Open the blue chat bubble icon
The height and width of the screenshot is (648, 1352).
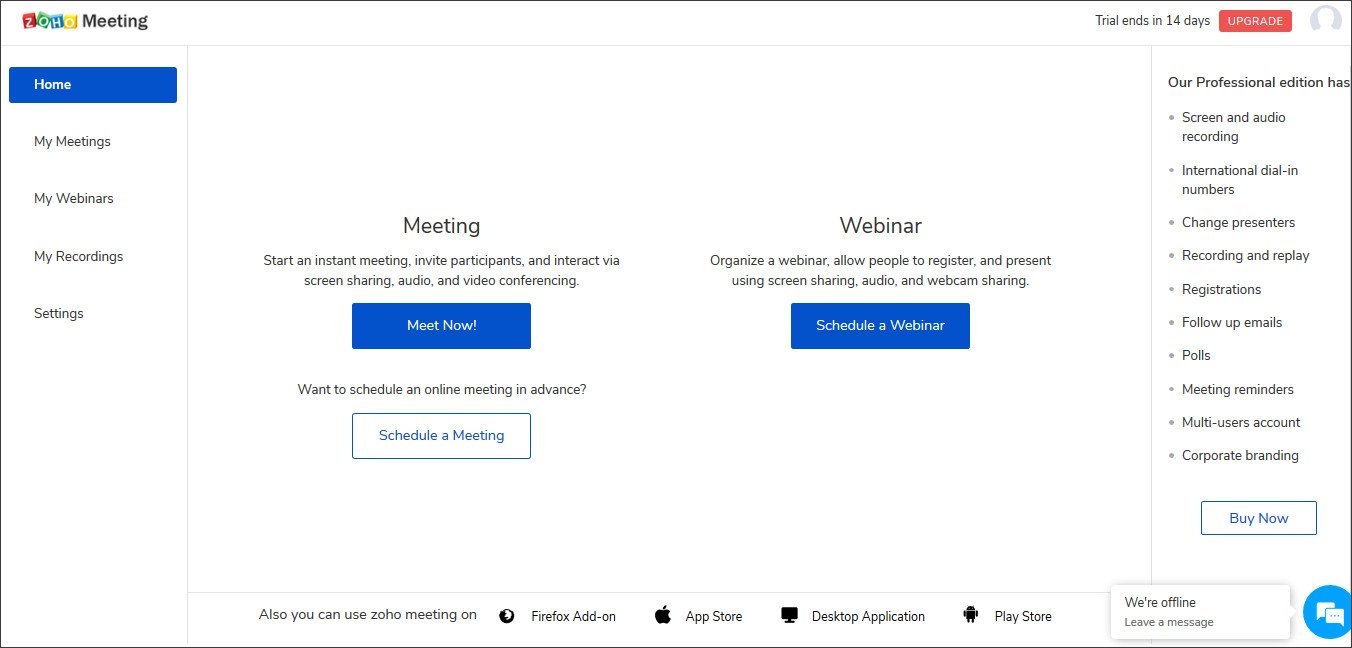click(1328, 611)
